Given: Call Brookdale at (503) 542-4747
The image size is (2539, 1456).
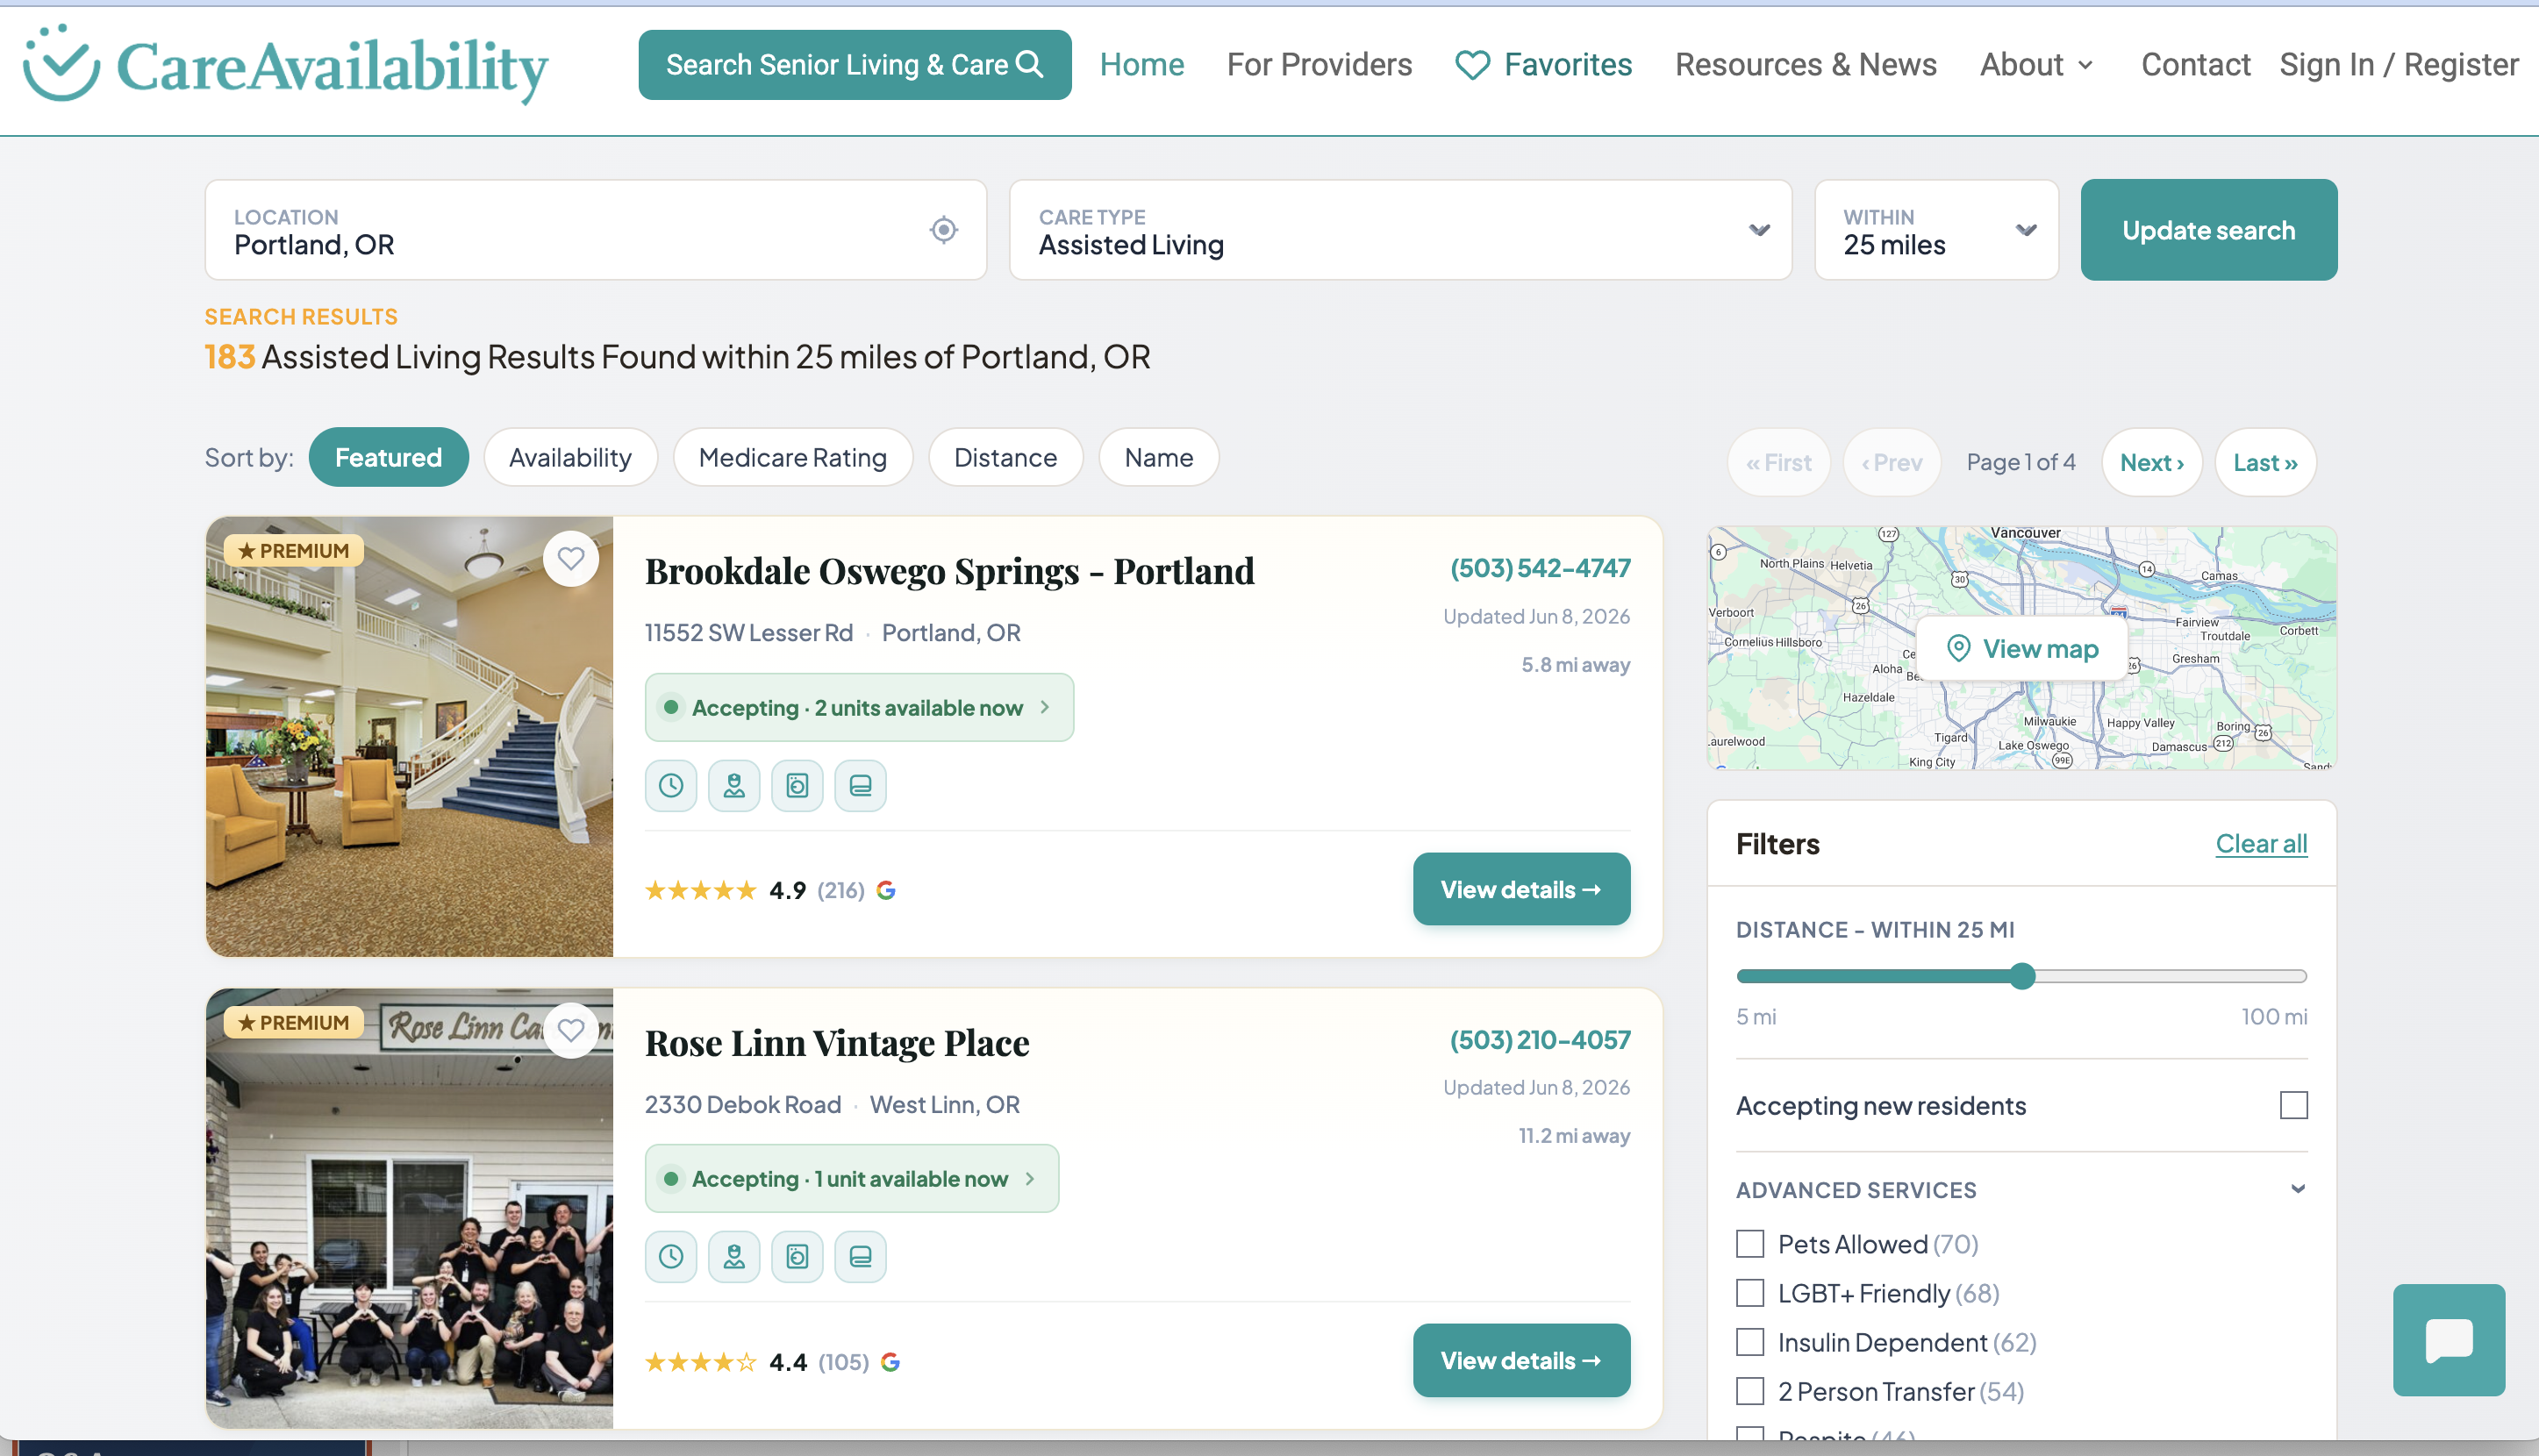Looking at the screenshot, I should point(1540,568).
